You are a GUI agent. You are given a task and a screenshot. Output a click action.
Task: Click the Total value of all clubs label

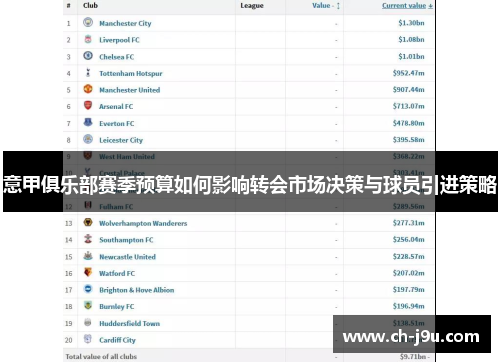[x=101, y=357]
